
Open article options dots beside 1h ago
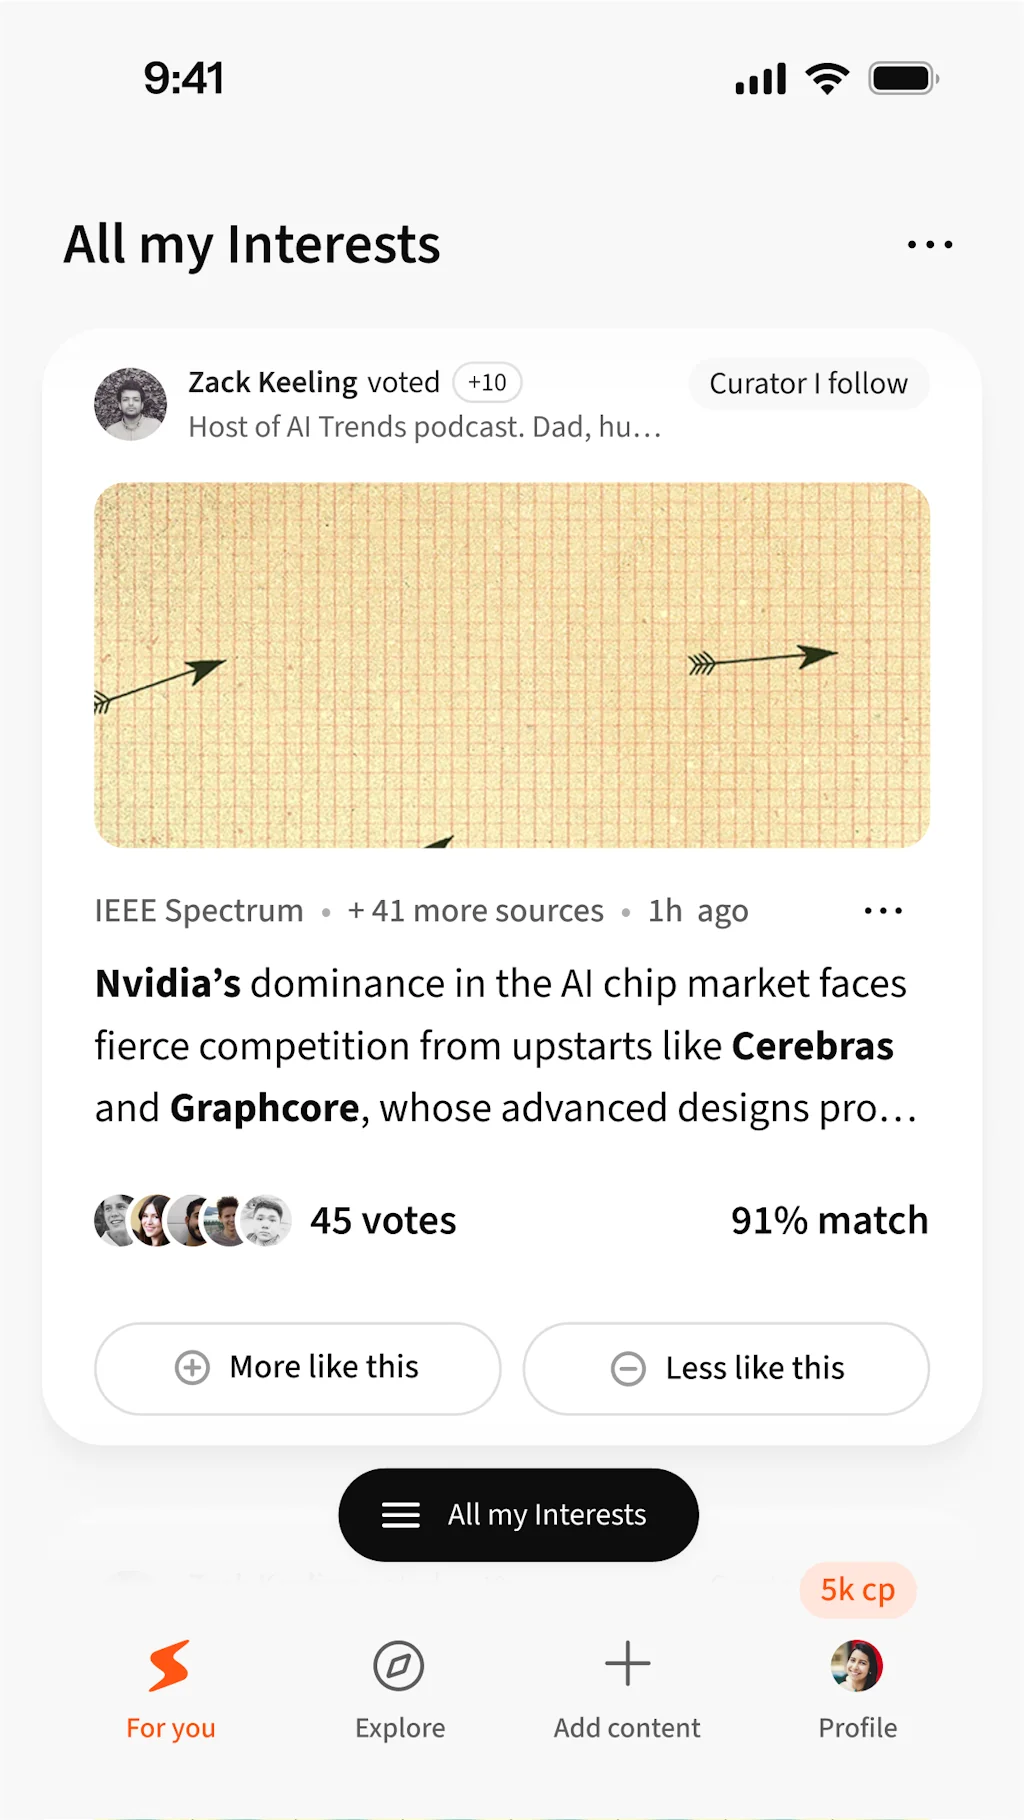coord(883,911)
